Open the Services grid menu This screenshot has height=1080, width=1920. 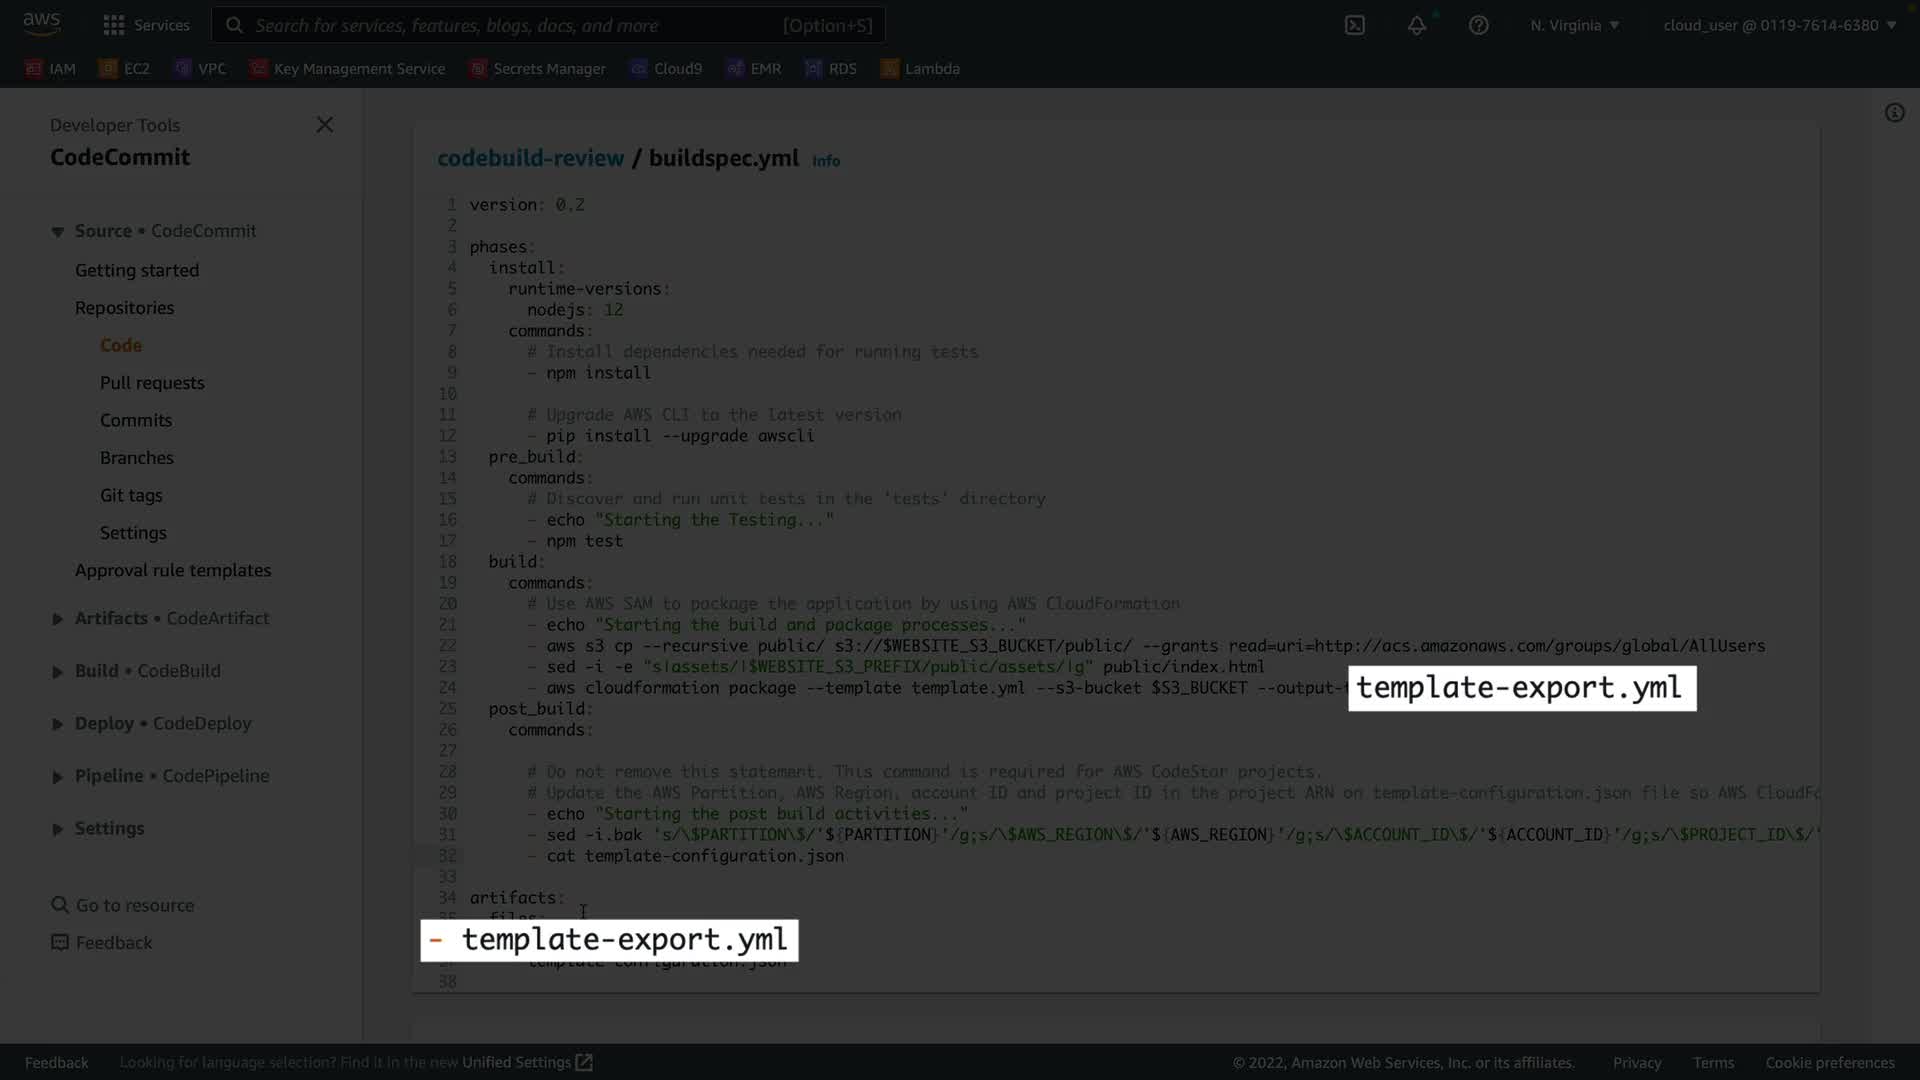(146, 25)
